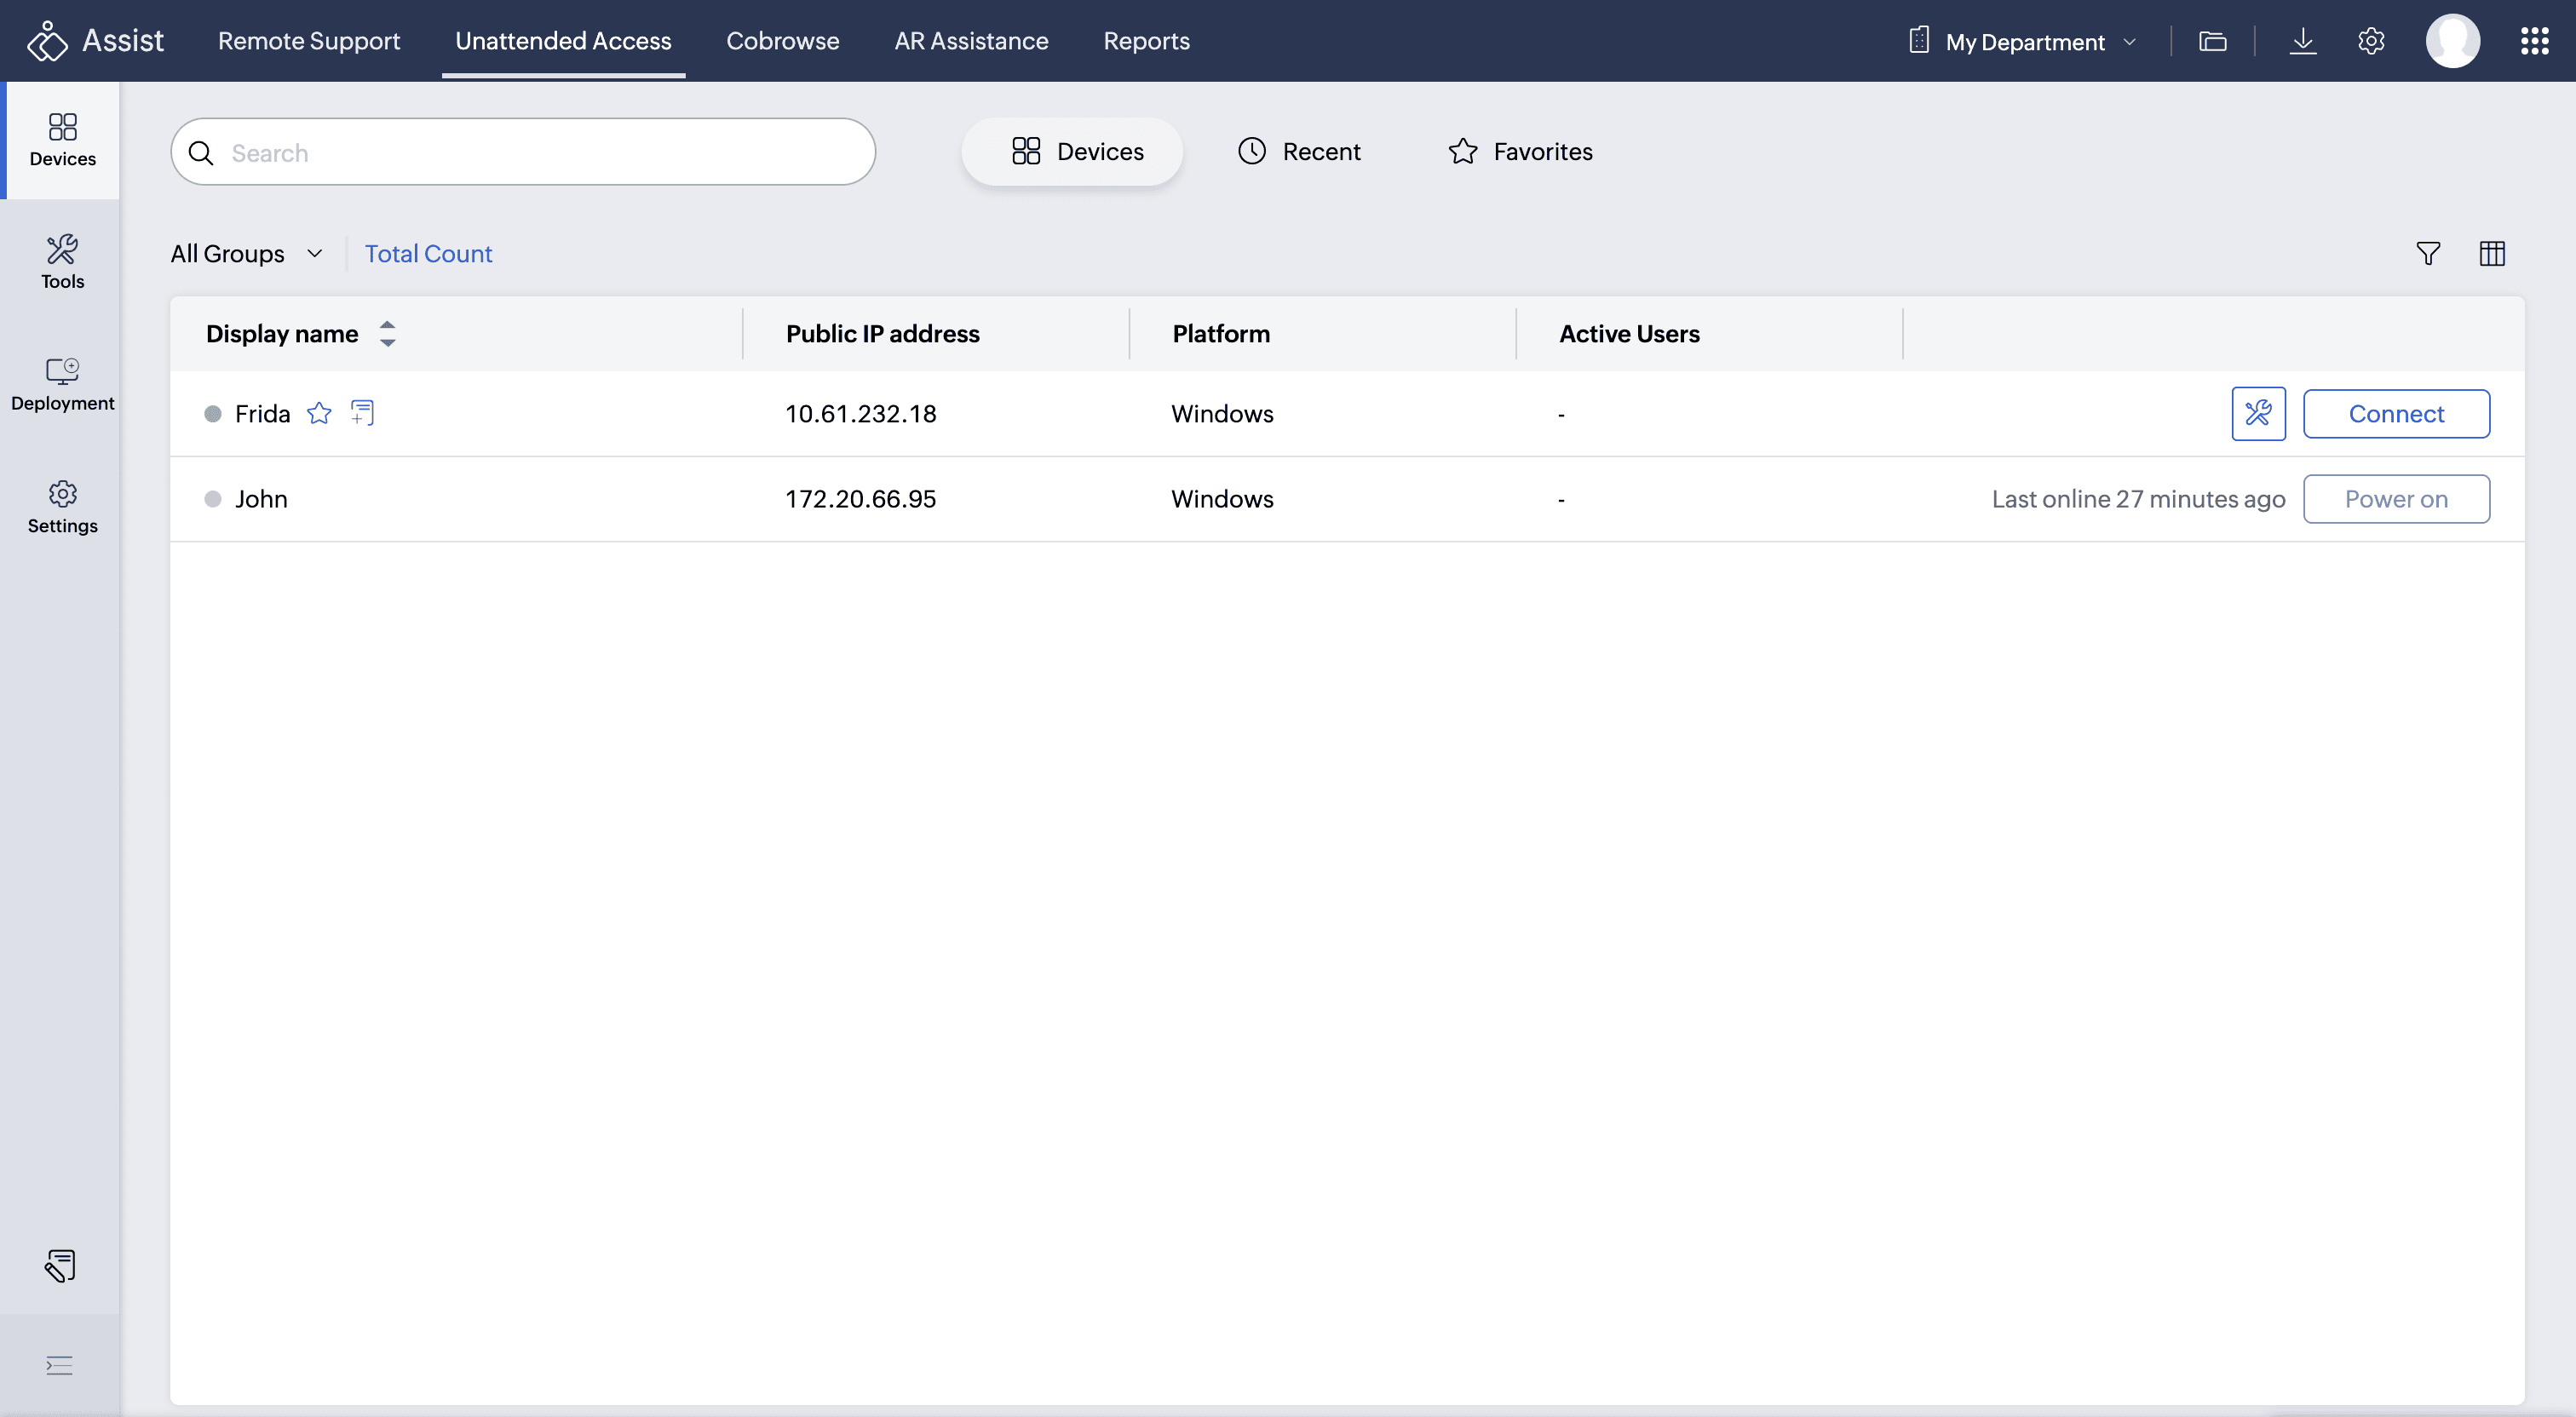This screenshot has width=2576, height=1417.
Task: Click the download icon in top bar
Action: (2302, 41)
